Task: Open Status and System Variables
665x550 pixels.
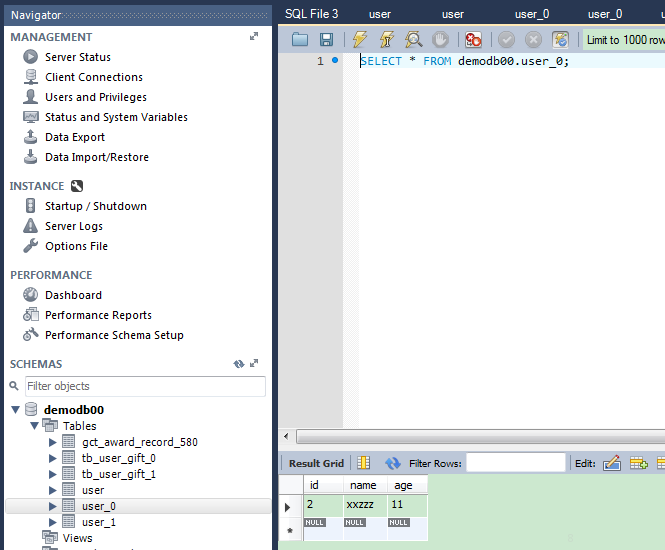Action: coord(116,117)
